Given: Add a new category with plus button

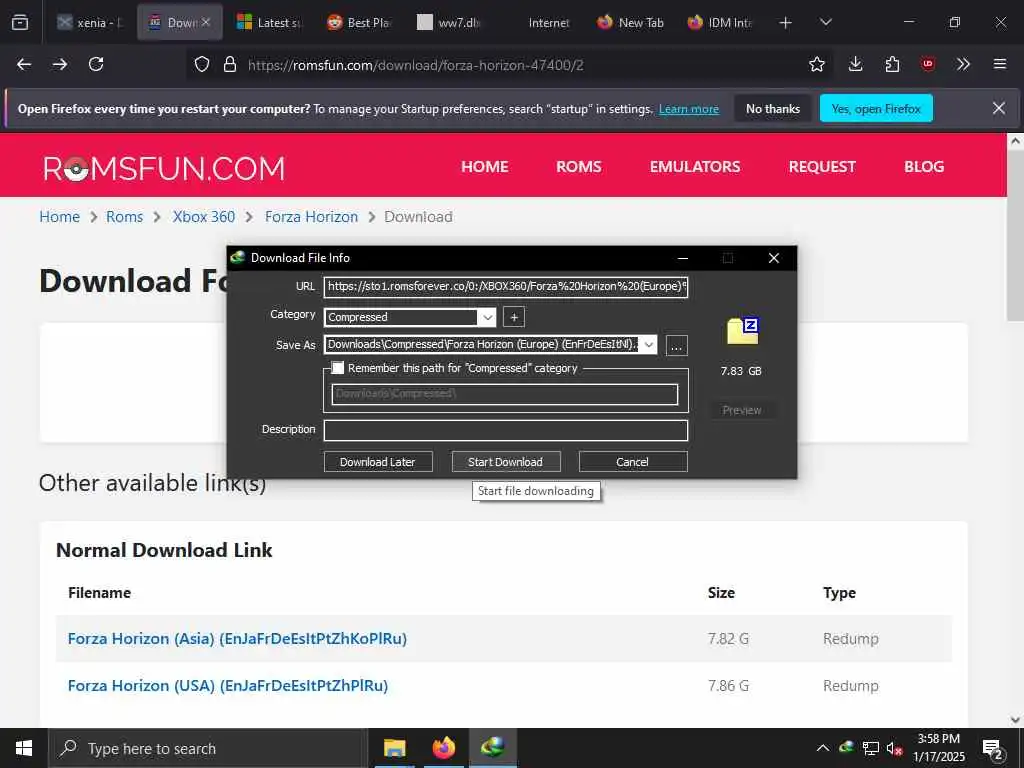Looking at the screenshot, I should (514, 317).
